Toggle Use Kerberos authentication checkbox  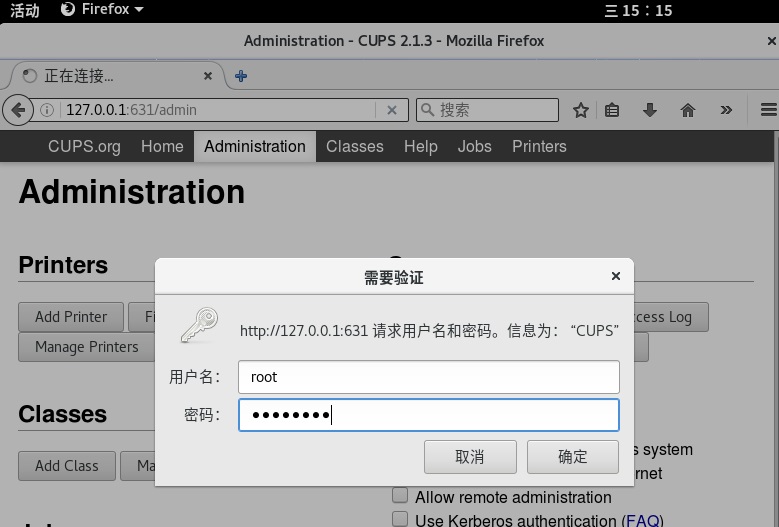tap(400, 519)
